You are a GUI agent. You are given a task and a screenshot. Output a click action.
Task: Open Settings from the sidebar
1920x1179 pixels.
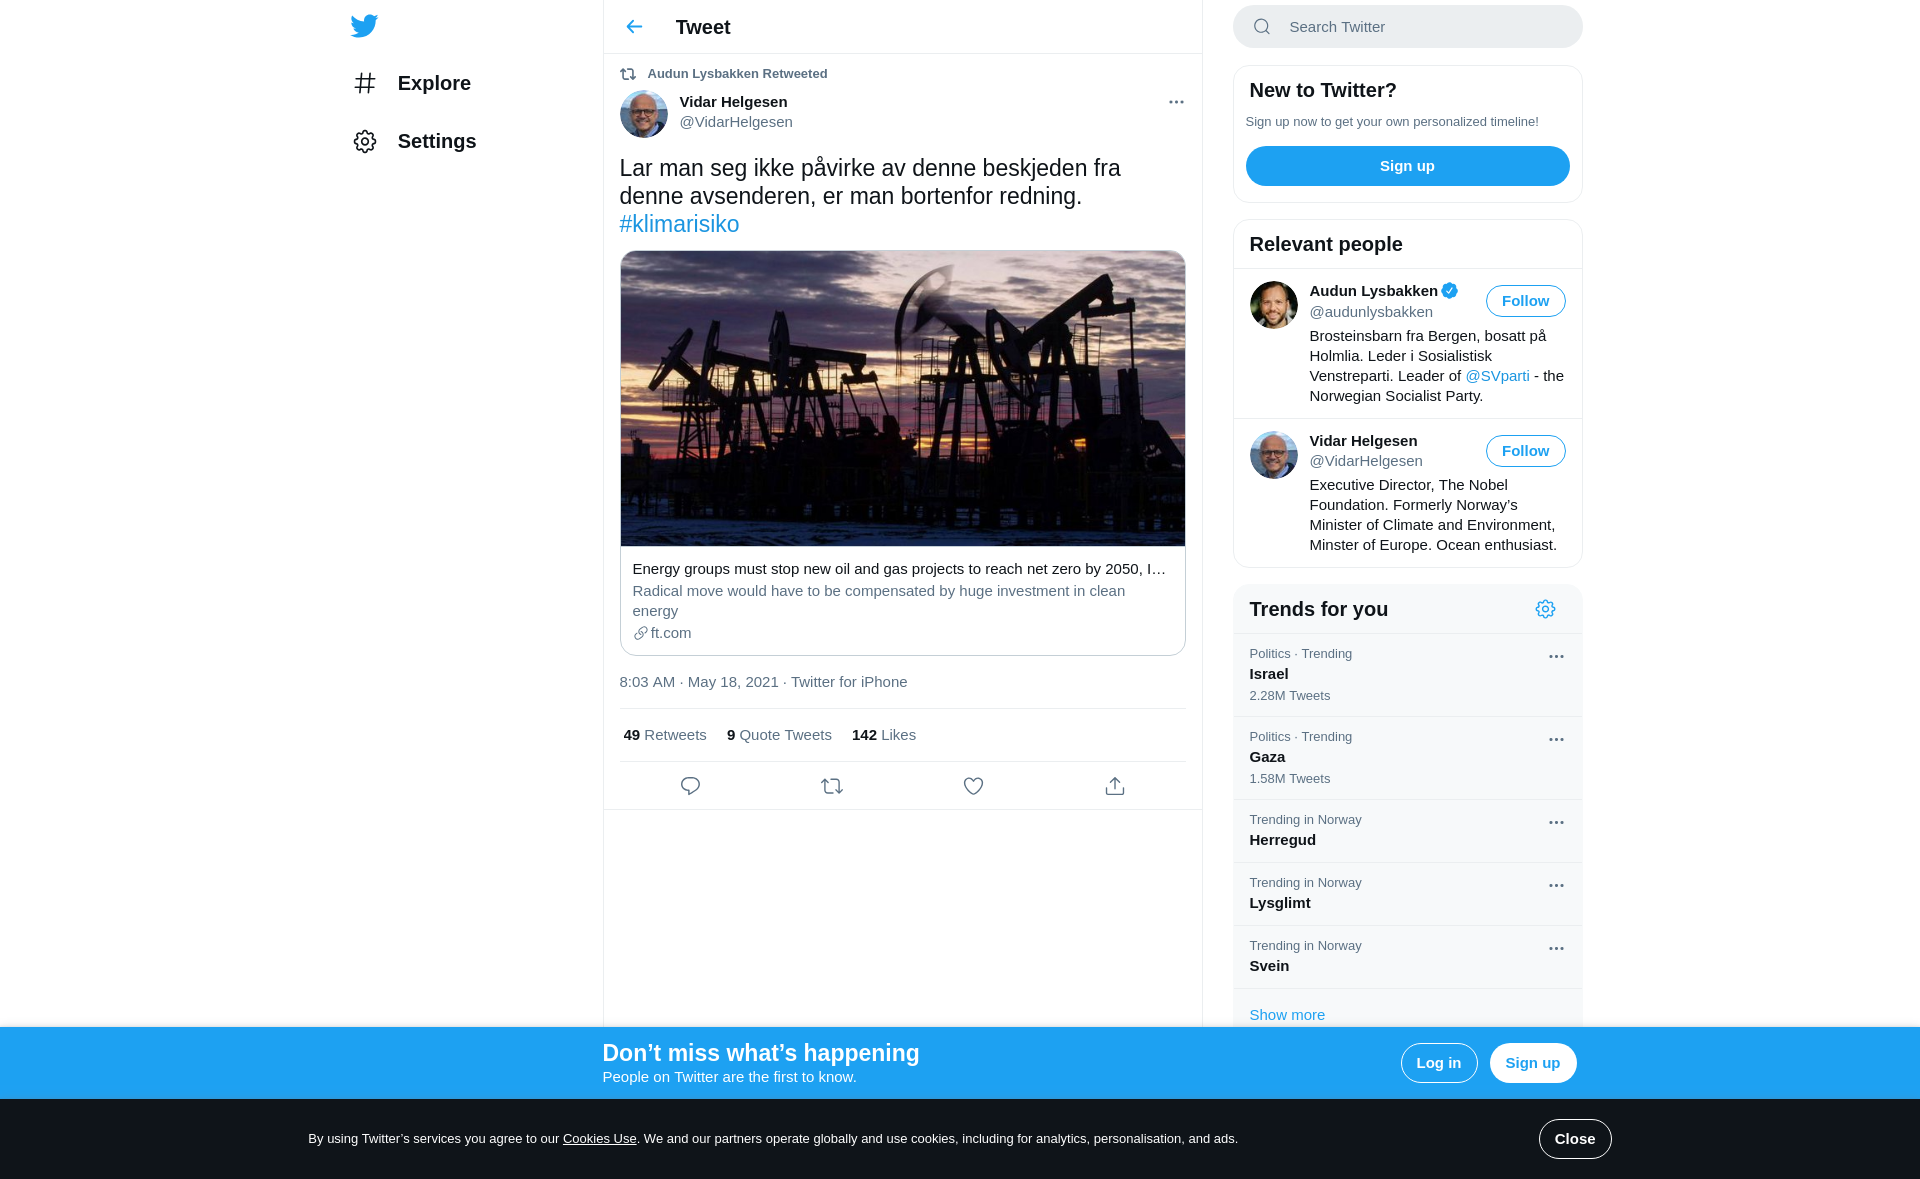click(415, 141)
